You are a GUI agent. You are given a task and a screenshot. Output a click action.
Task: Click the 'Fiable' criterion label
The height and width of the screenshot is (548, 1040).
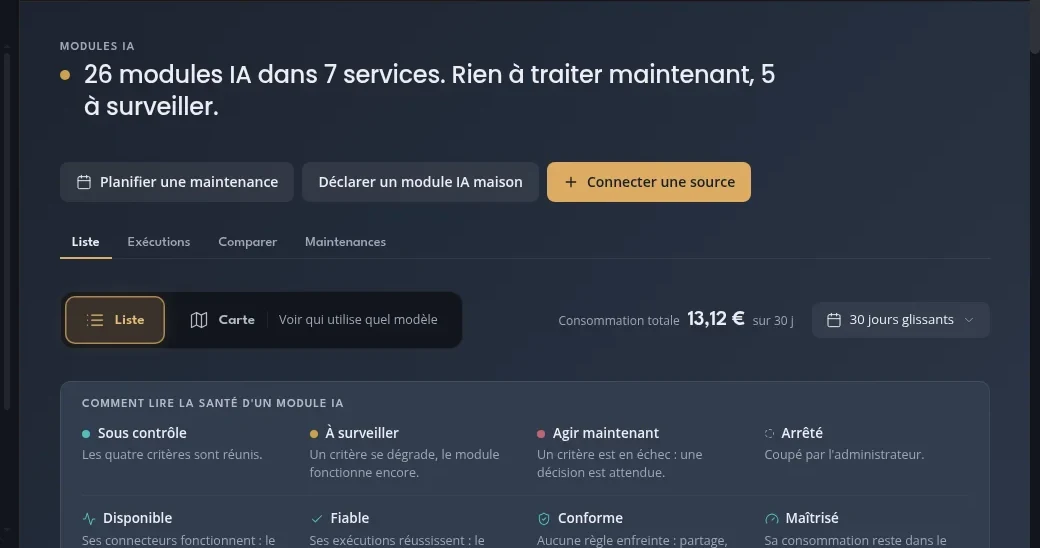(350, 518)
